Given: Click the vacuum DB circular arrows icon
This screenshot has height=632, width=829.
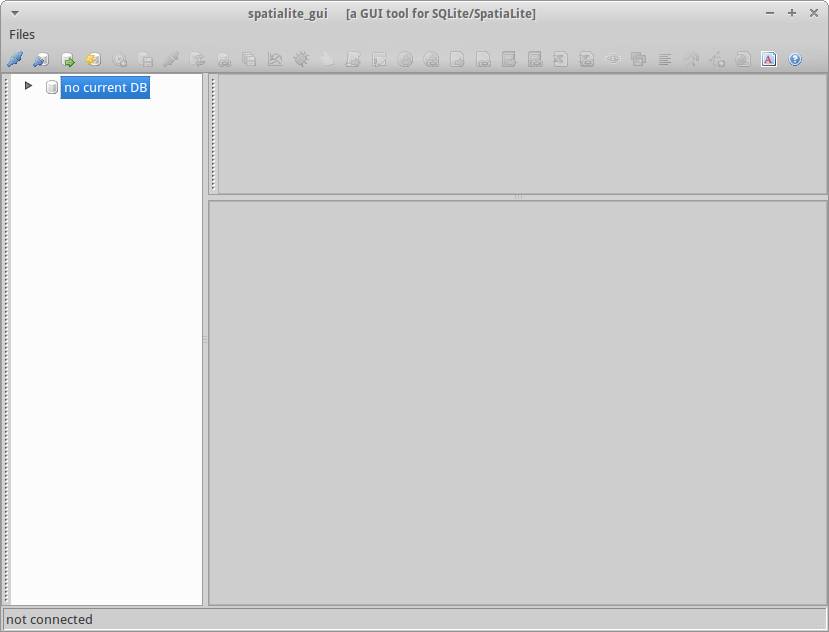Looking at the screenshot, I should 197,59.
